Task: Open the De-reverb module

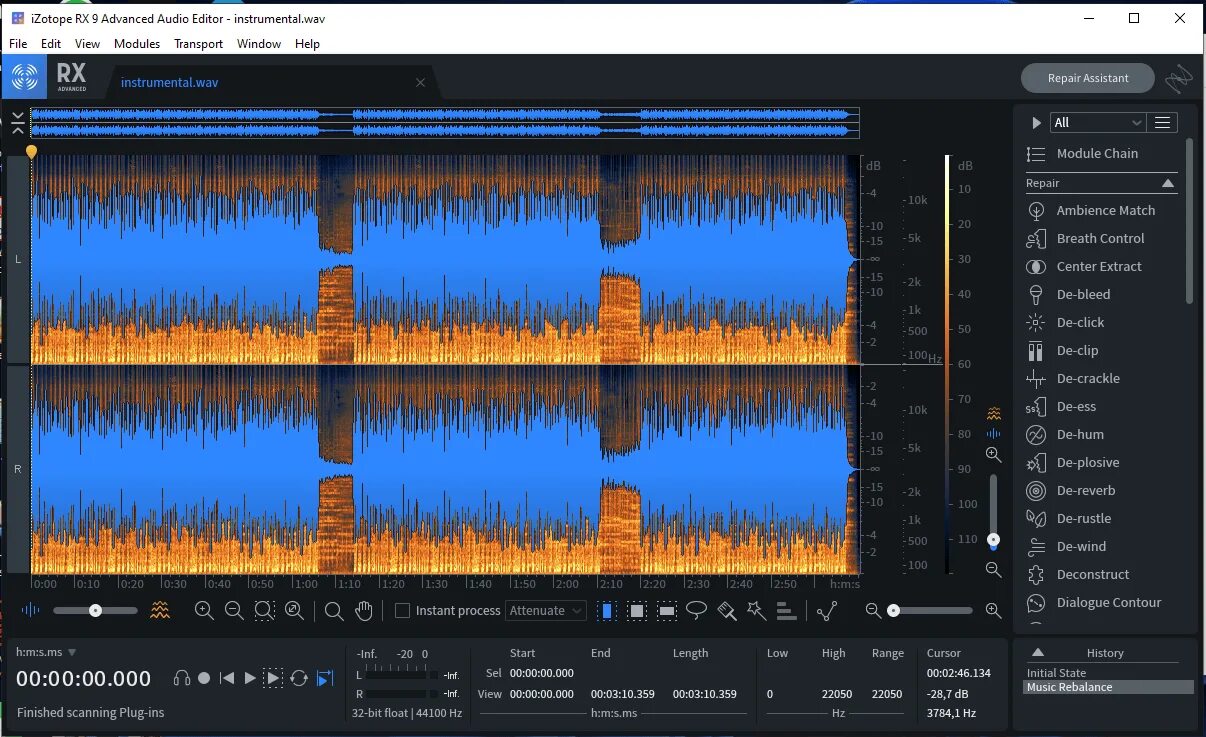Action: pos(1085,490)
